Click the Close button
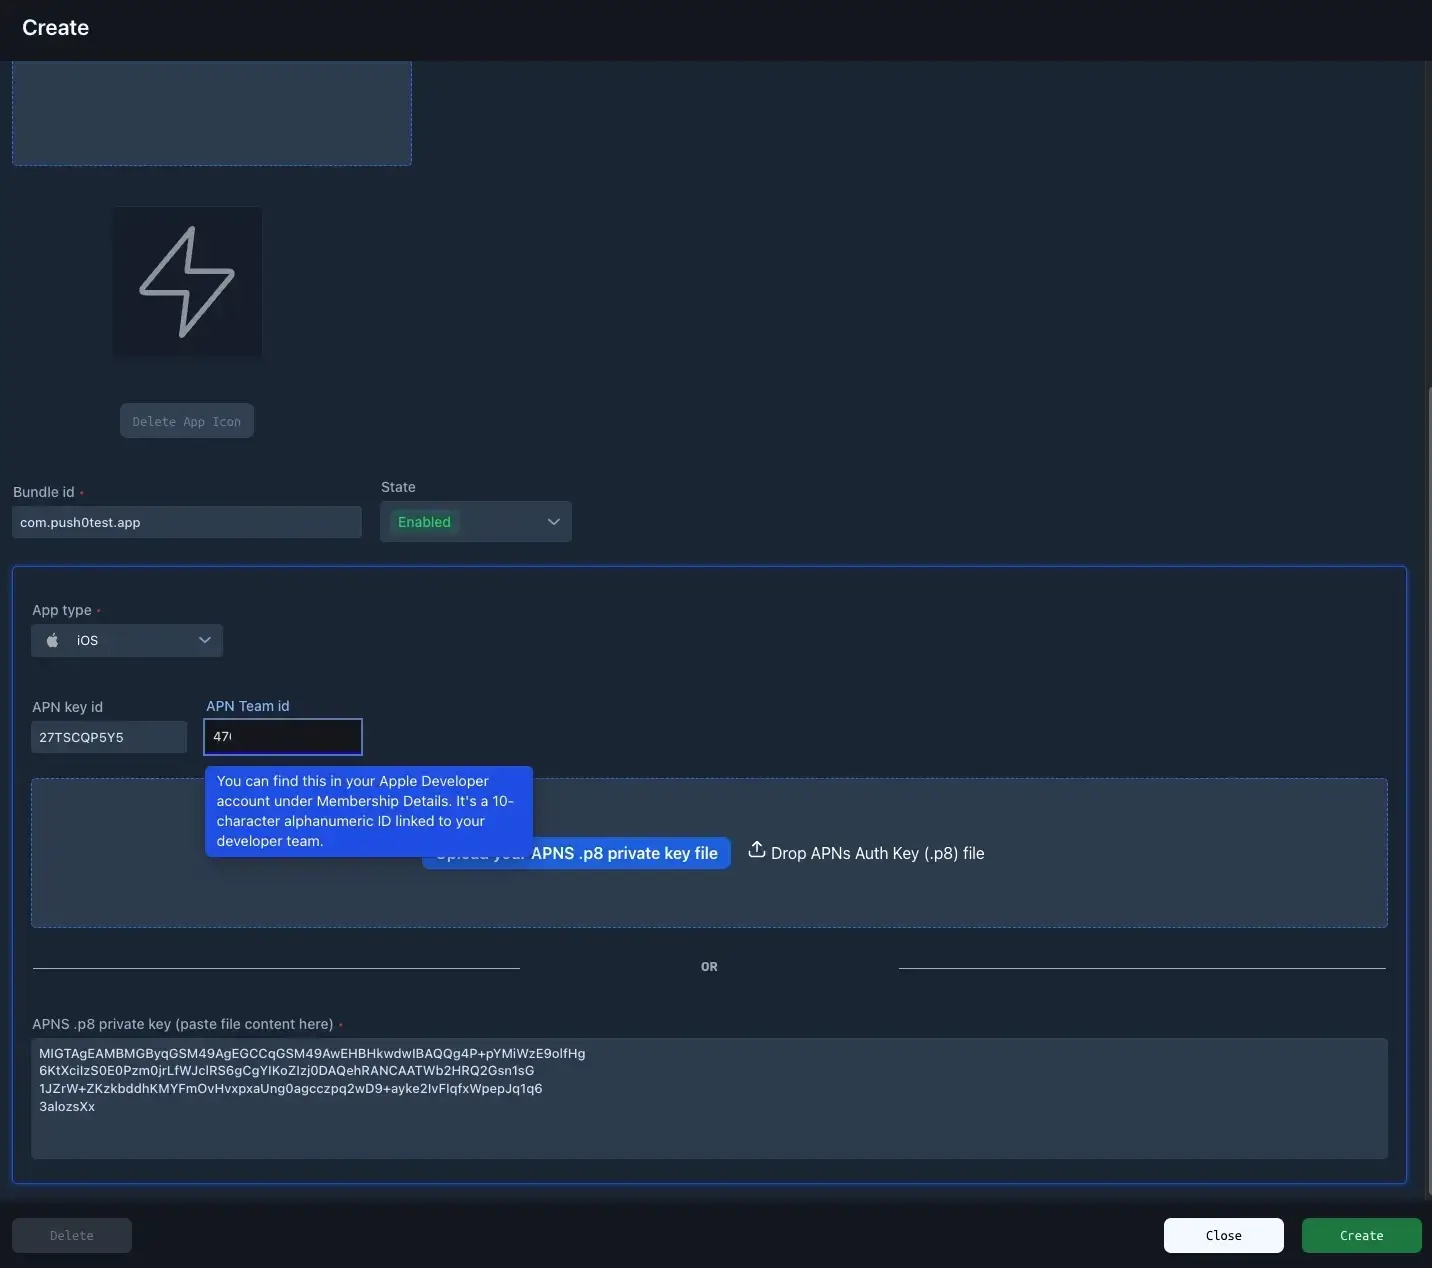The image size is (1432, 1268). (x=1224, y=1235)
